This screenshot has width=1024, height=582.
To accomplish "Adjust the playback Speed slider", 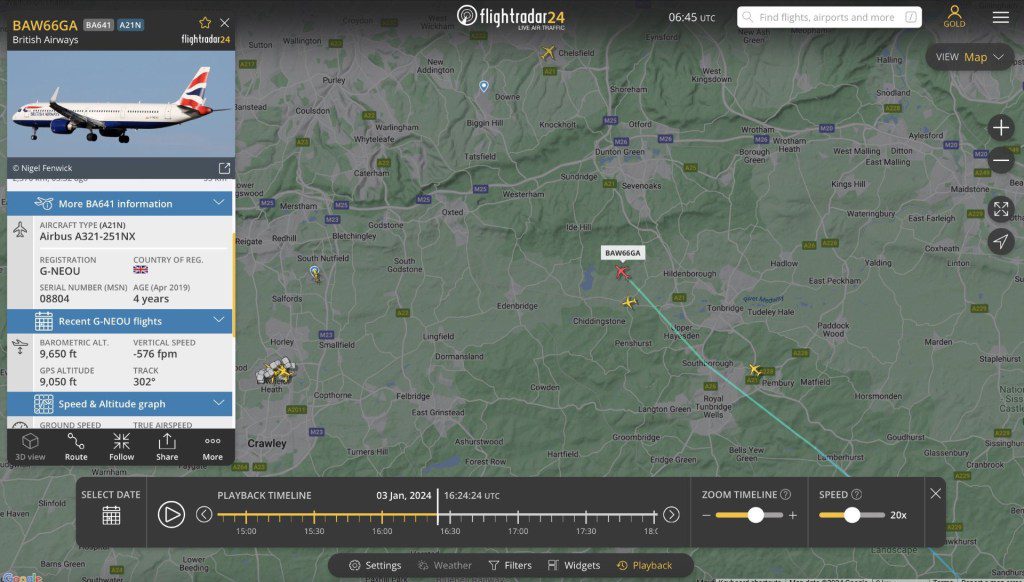I will pos(852,515).
